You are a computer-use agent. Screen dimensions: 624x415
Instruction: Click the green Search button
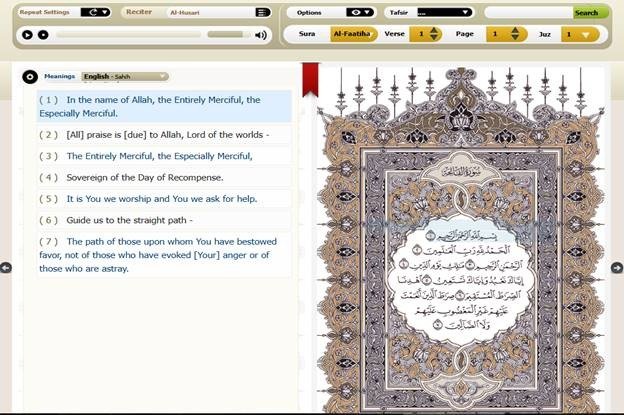(x=591, y=13)
